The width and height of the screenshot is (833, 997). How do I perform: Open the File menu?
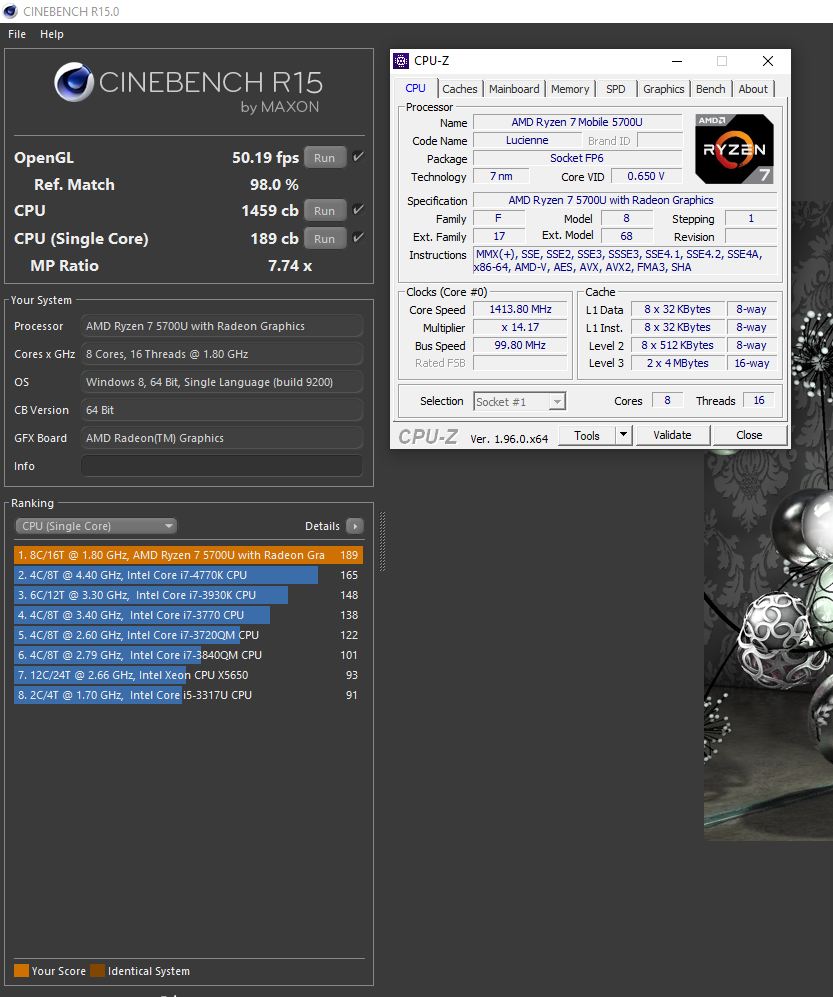pos(17,34)
